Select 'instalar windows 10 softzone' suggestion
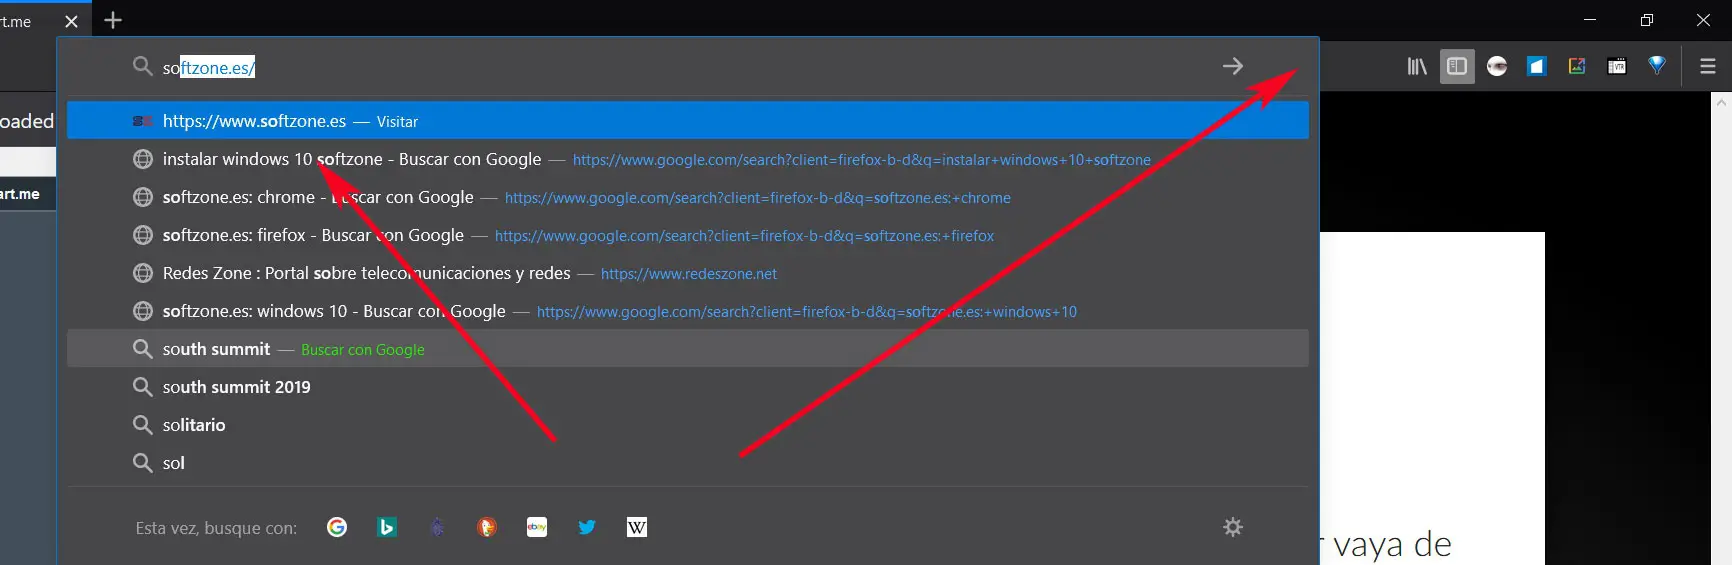Image resolution: width=1732 pixels, height=565 pixels. (x=688, y=159)
